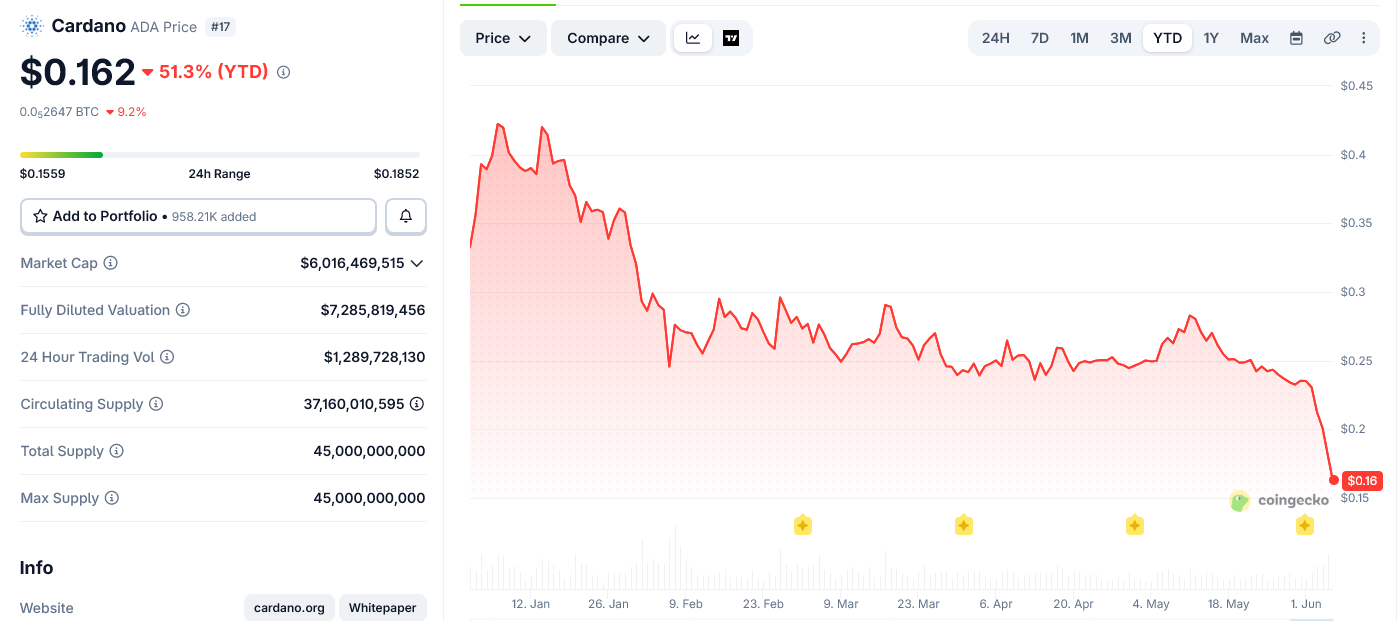Open the Price dropdown
The image size is (1400, 621).
coord(503,38)
